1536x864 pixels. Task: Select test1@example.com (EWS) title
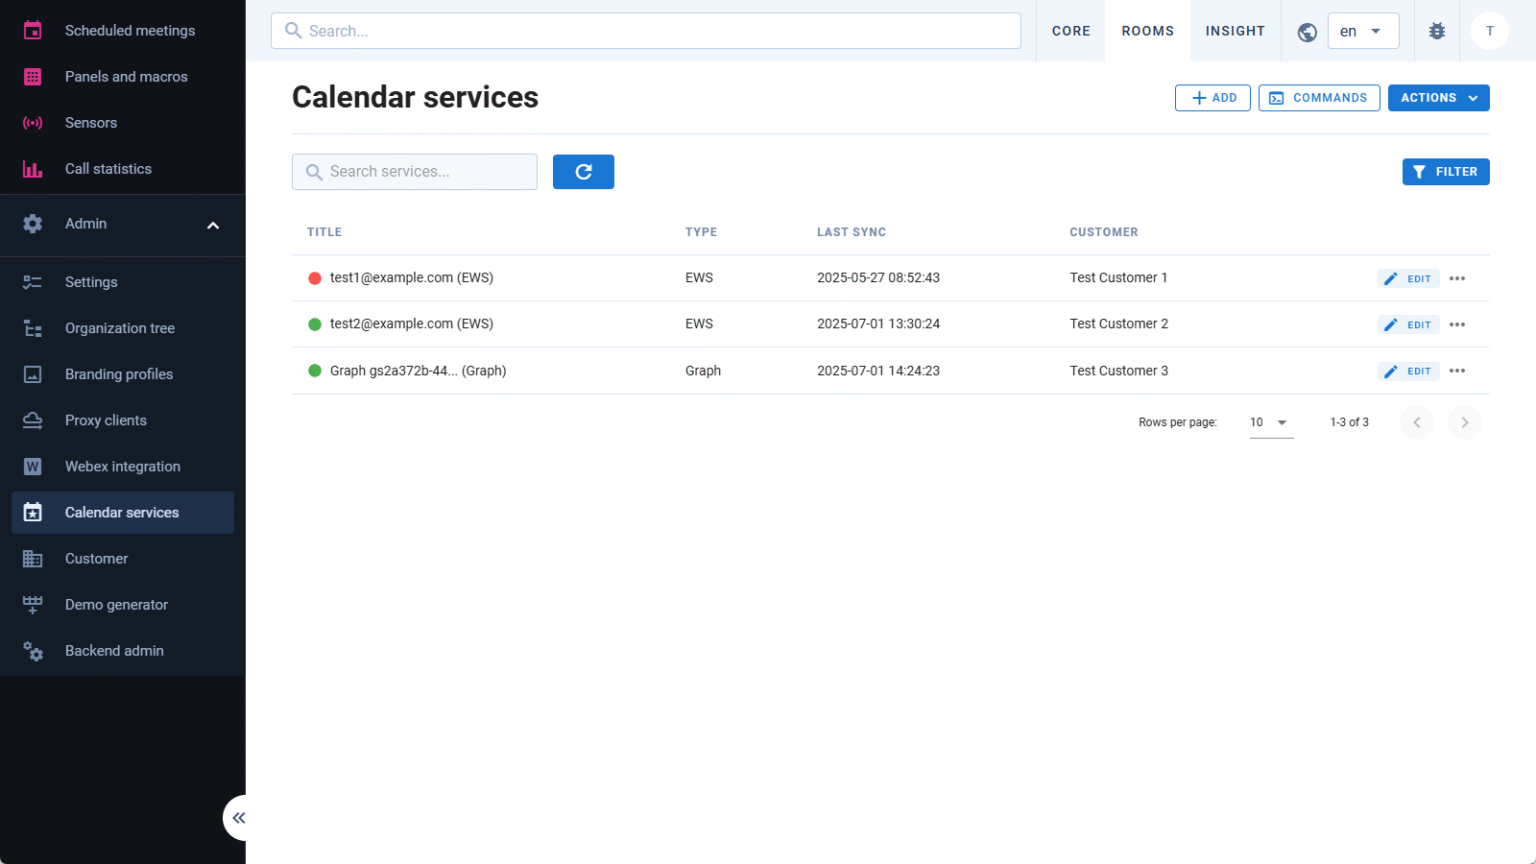click(x=412, y=278)
